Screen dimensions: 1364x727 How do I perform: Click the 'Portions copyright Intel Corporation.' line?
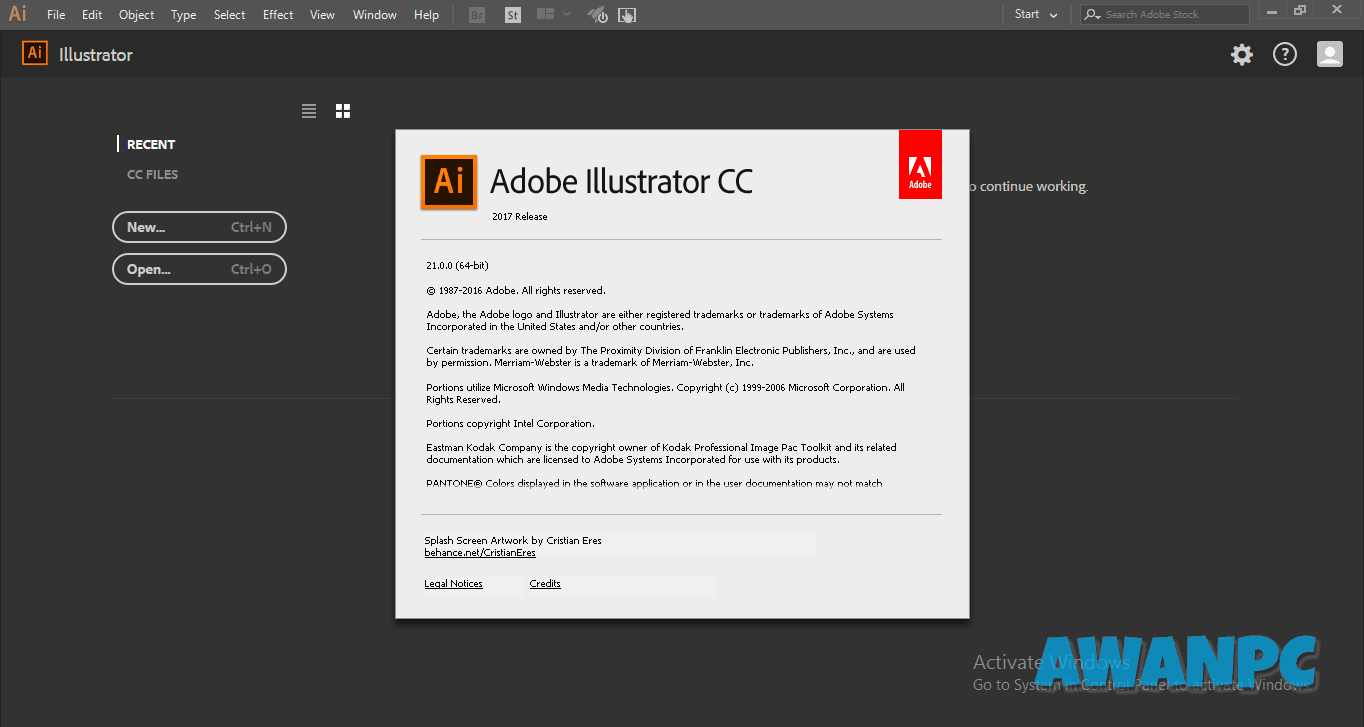pos(510,424)
